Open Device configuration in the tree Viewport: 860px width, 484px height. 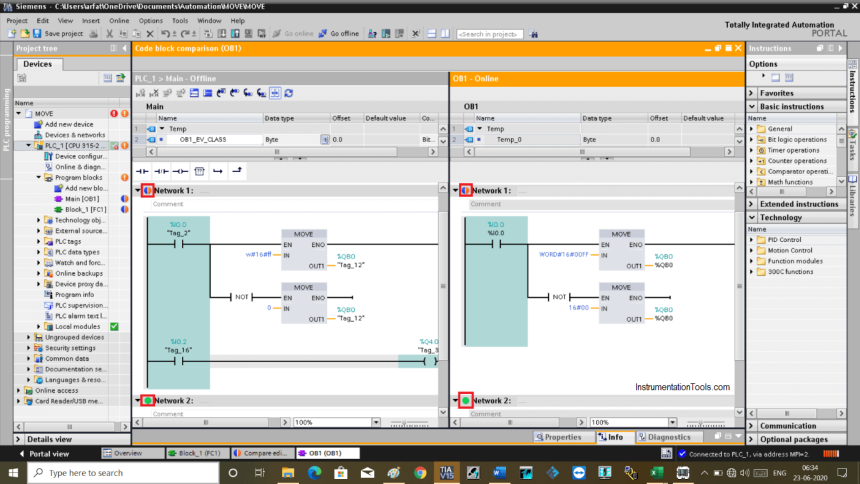[81, 156]
